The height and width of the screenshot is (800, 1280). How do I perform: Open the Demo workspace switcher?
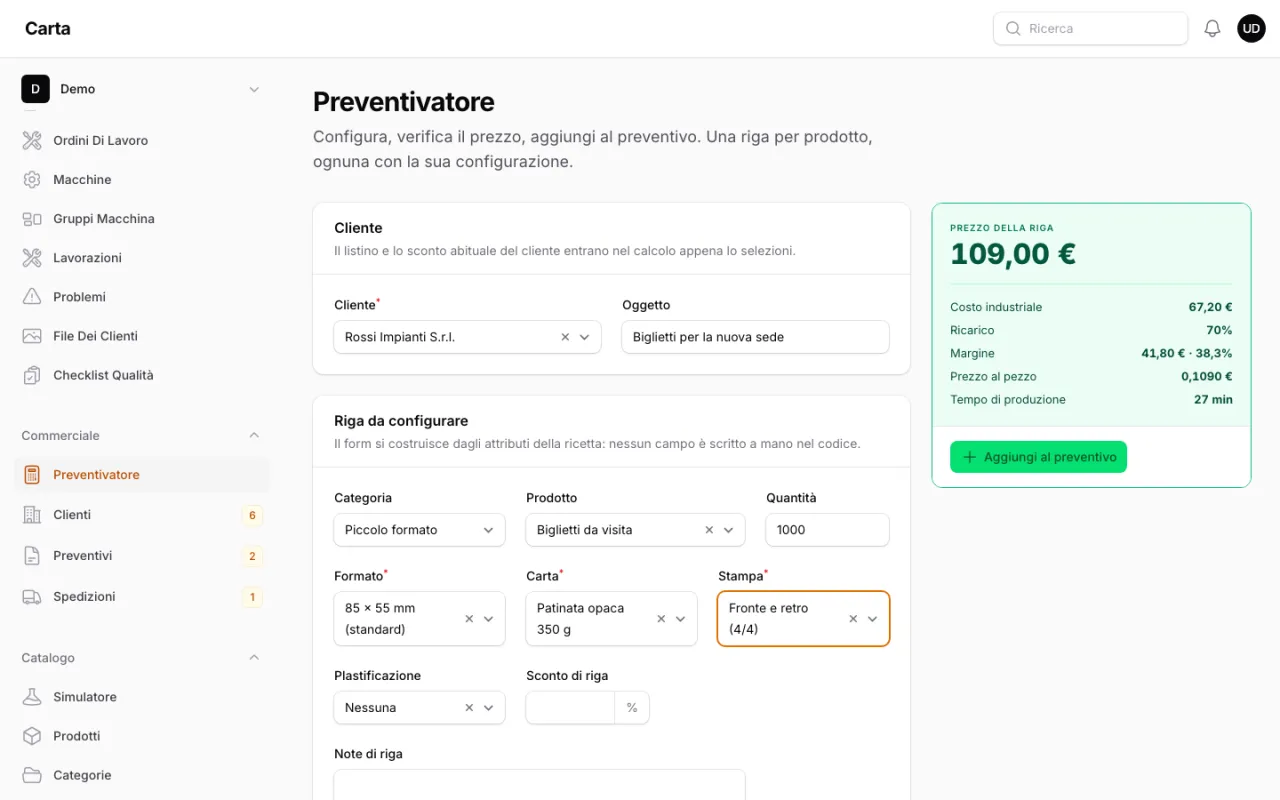click(x=141, y=89)
